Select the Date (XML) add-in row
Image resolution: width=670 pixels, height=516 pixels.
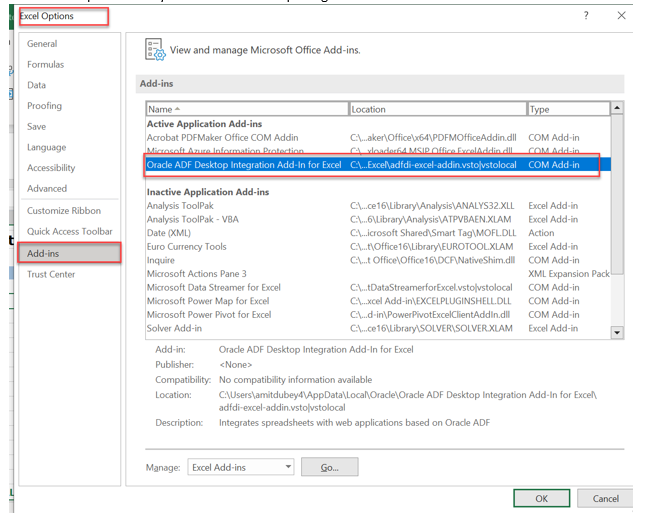tap(378, 233)
